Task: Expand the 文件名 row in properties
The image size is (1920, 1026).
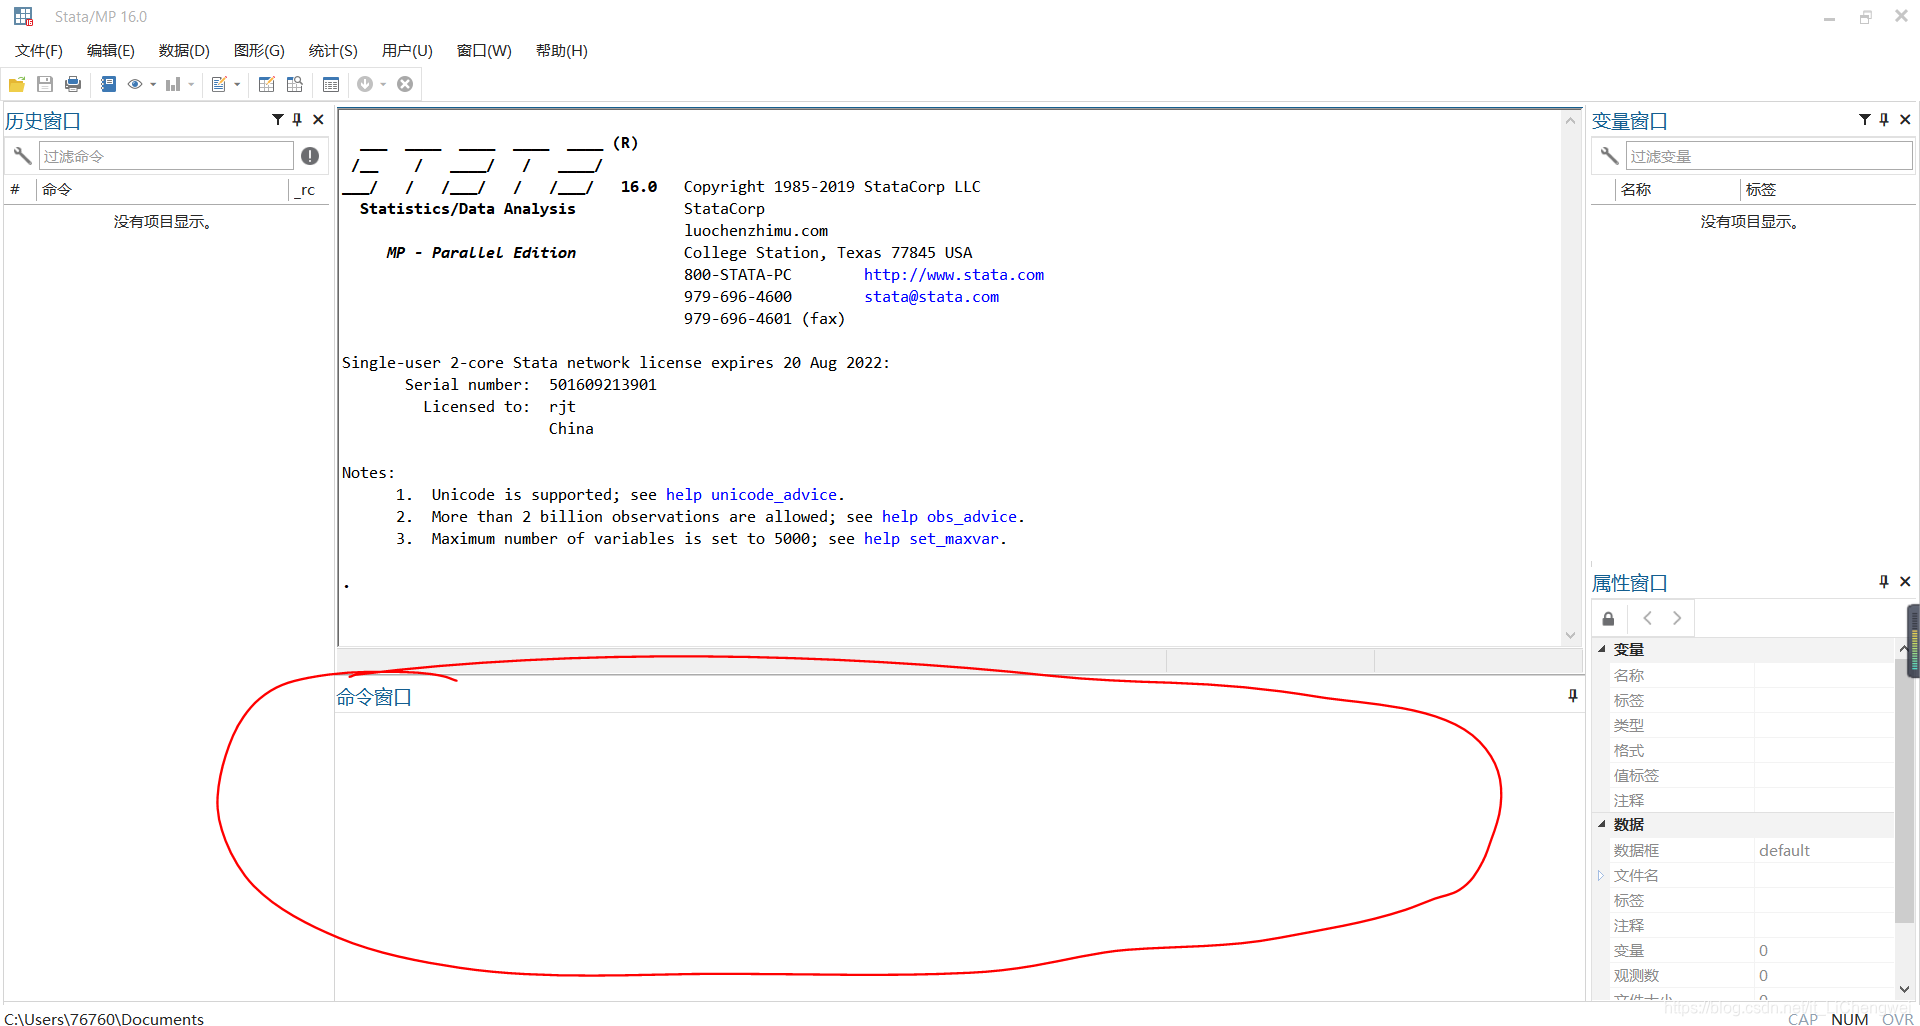Action: click(x=1601, y=875)
